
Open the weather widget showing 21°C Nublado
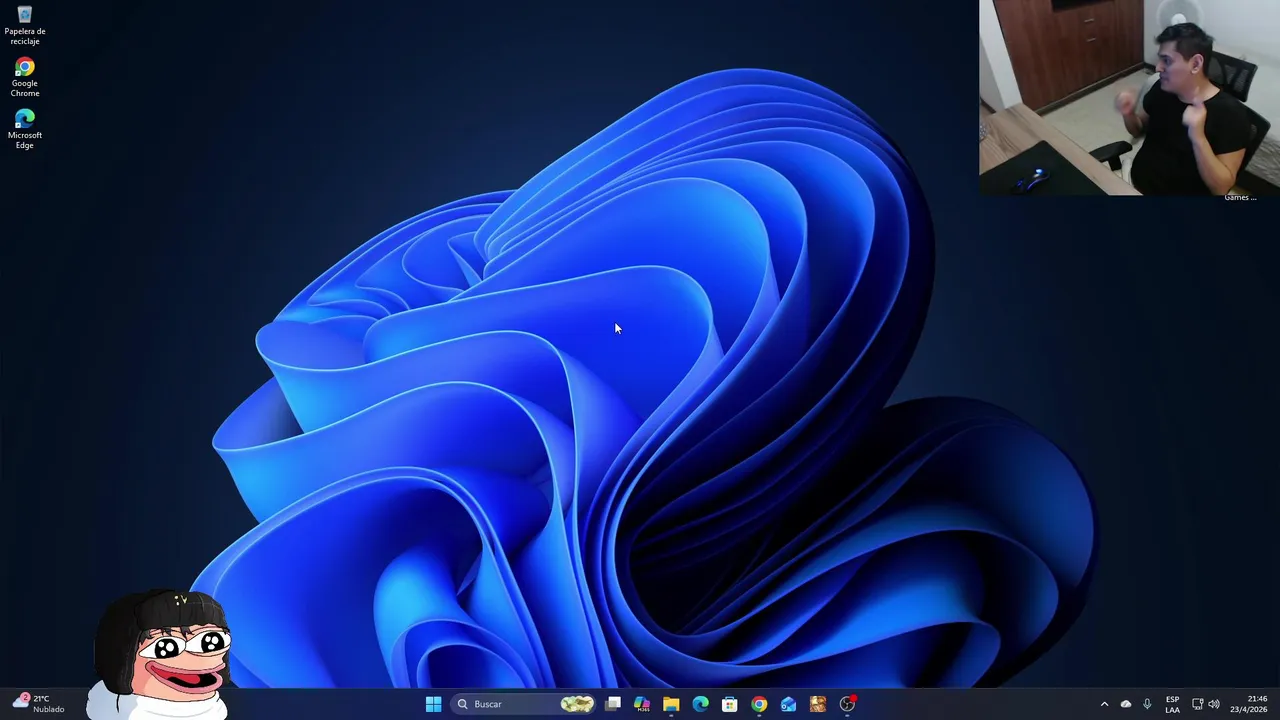click(38, 704)
